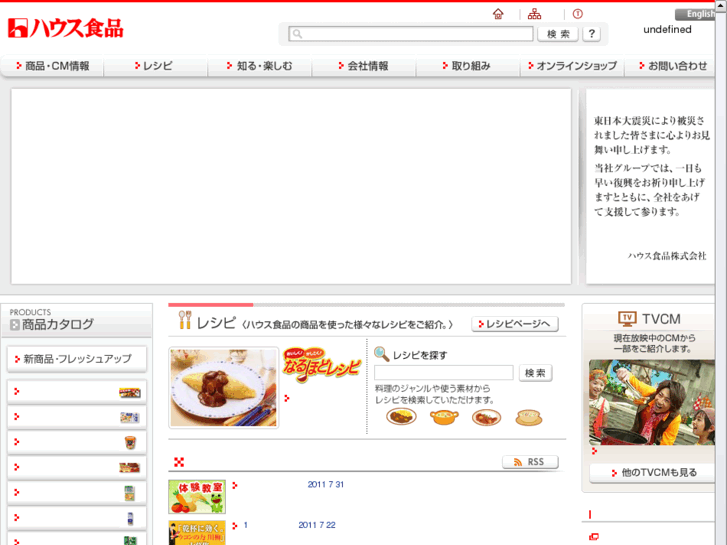Image resolution: width=727 pixels, height=545 pixels.
Task: Open the news item dated 2011 7 22
Action: pos(317,525)
